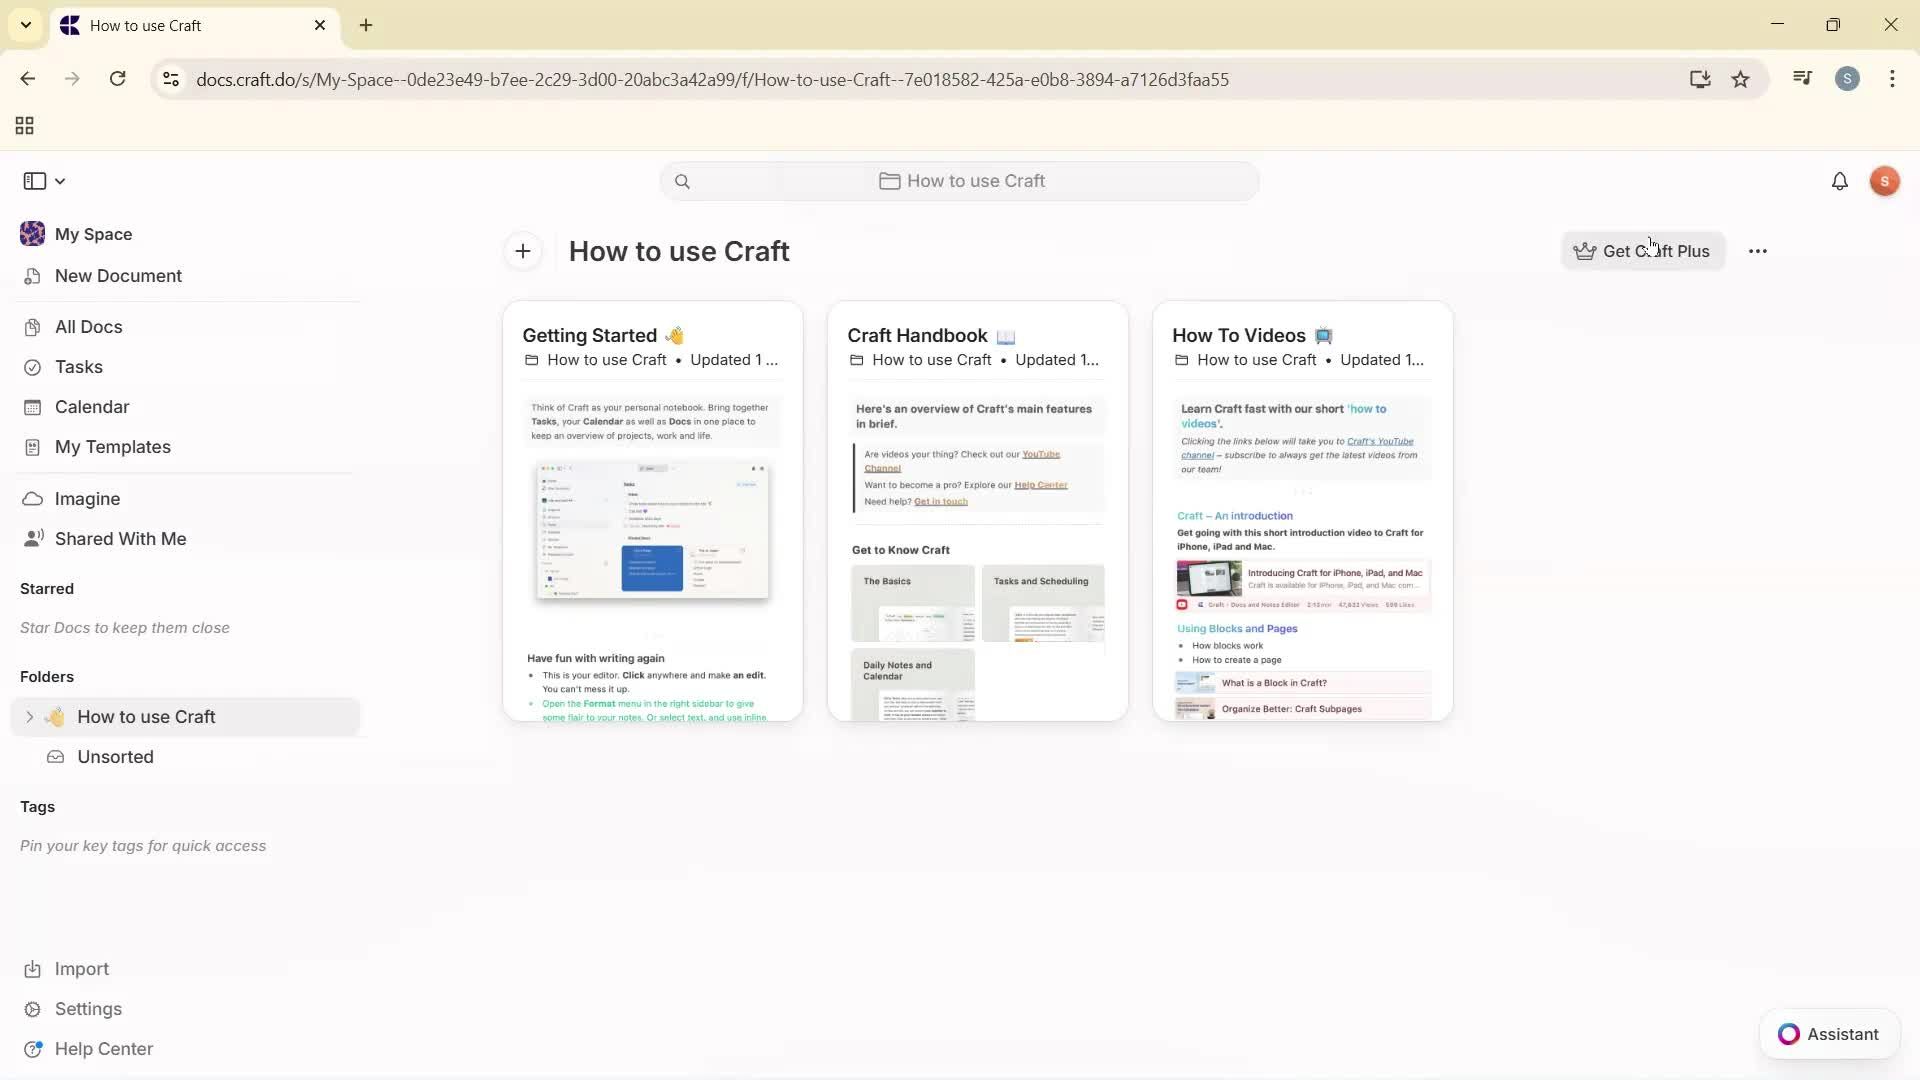Bookmark the page with the star icon
Viewport: 1920px width, 1080px height.
click(x=1741, y=79)
